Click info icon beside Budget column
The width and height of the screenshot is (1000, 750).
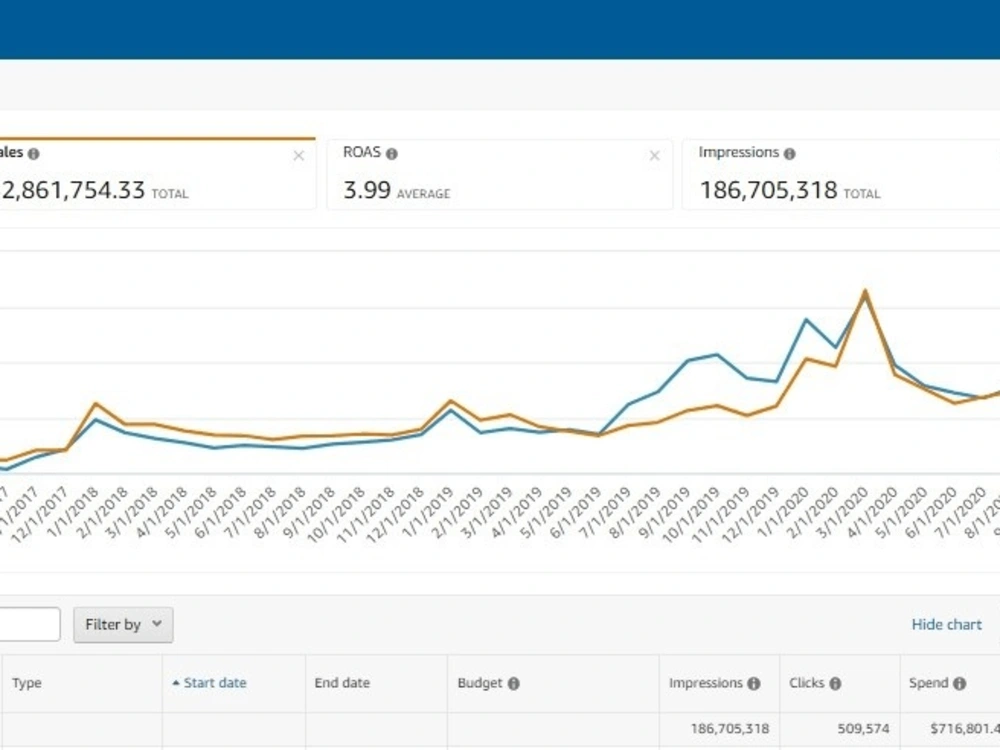click(x=513, y=684)
